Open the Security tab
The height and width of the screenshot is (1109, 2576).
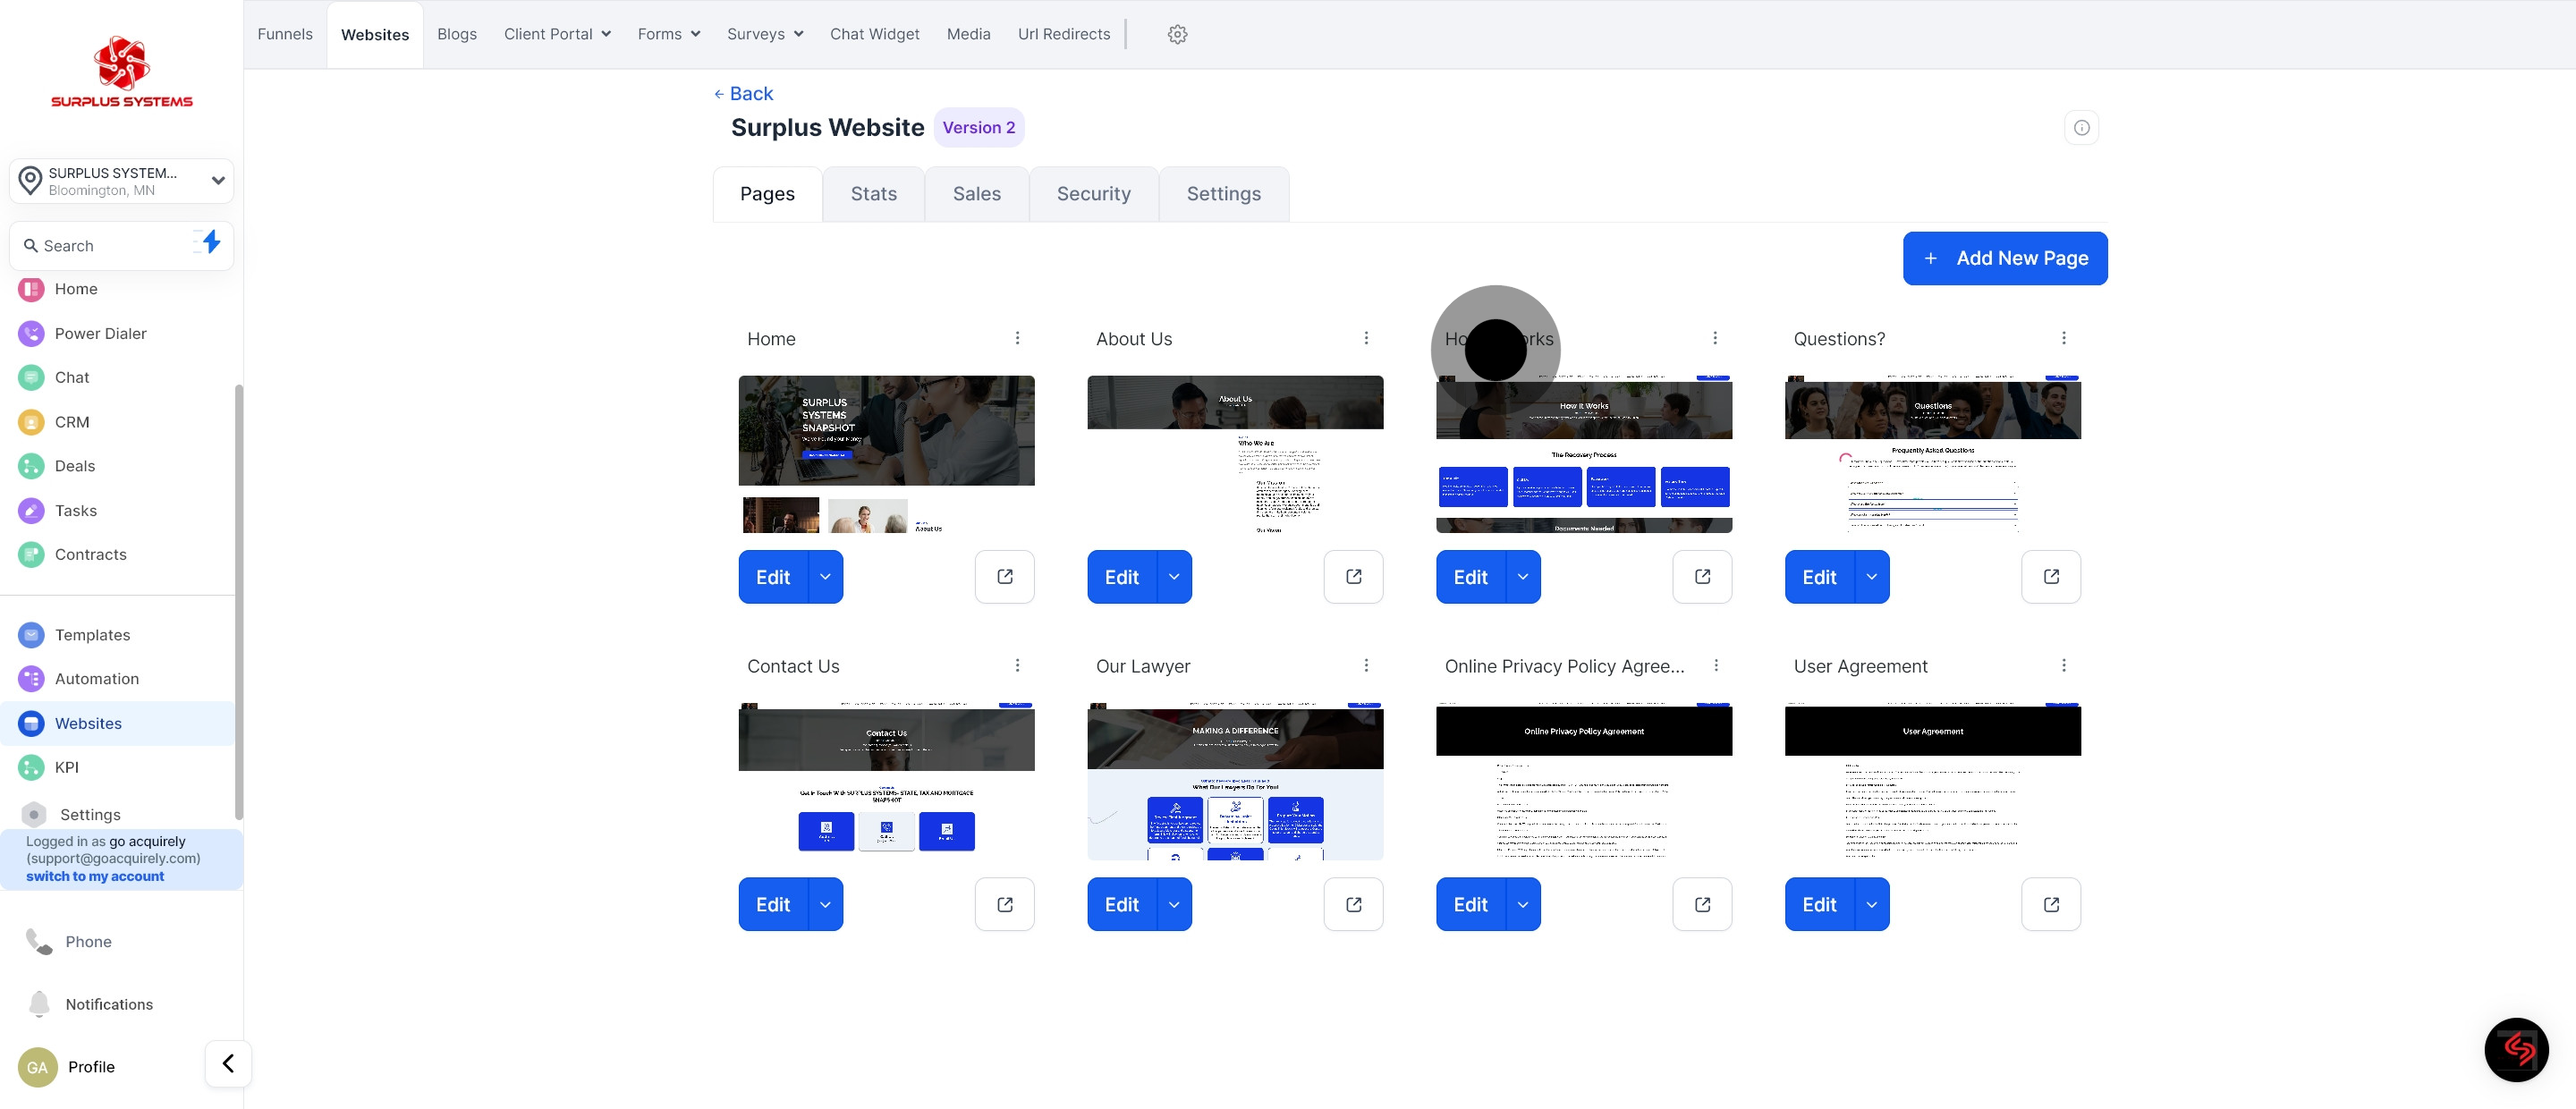(1093, 194)
